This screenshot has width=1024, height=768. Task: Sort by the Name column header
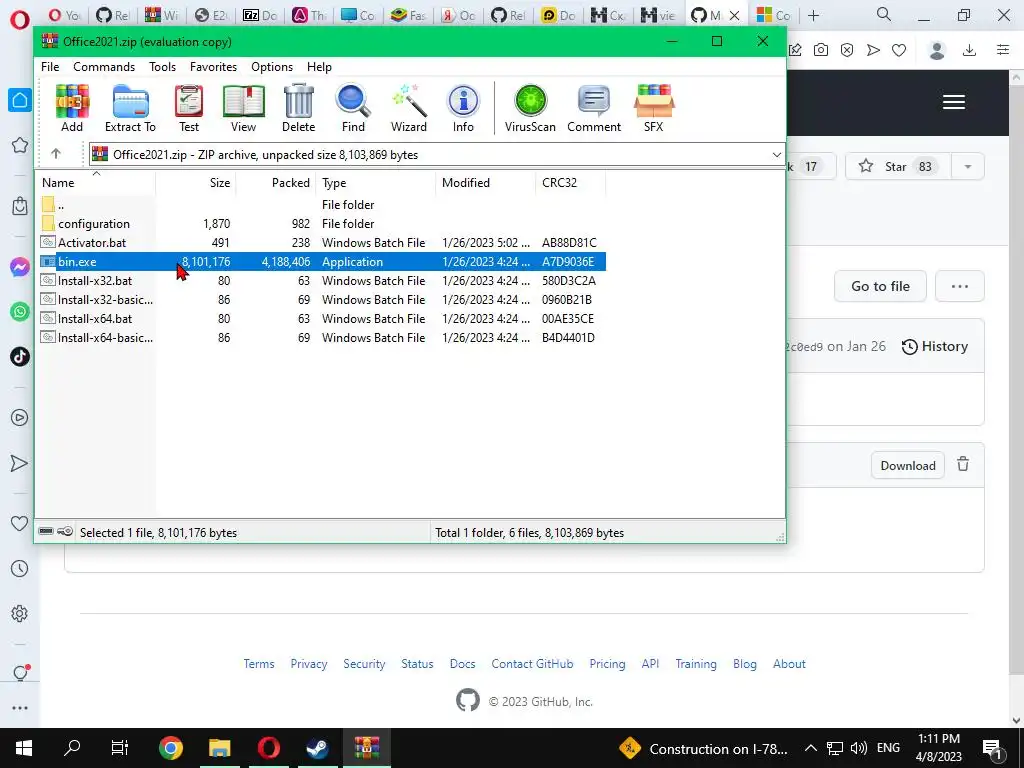coord(95,183)
